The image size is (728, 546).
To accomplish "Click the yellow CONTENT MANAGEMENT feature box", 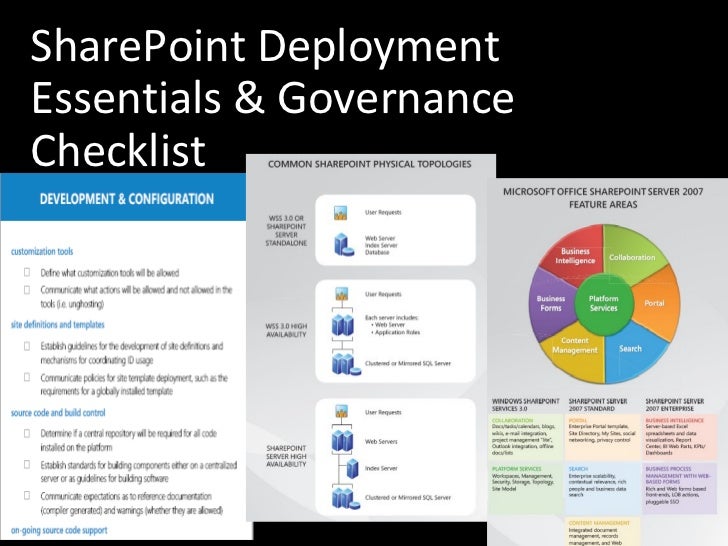I will (603, 532).
